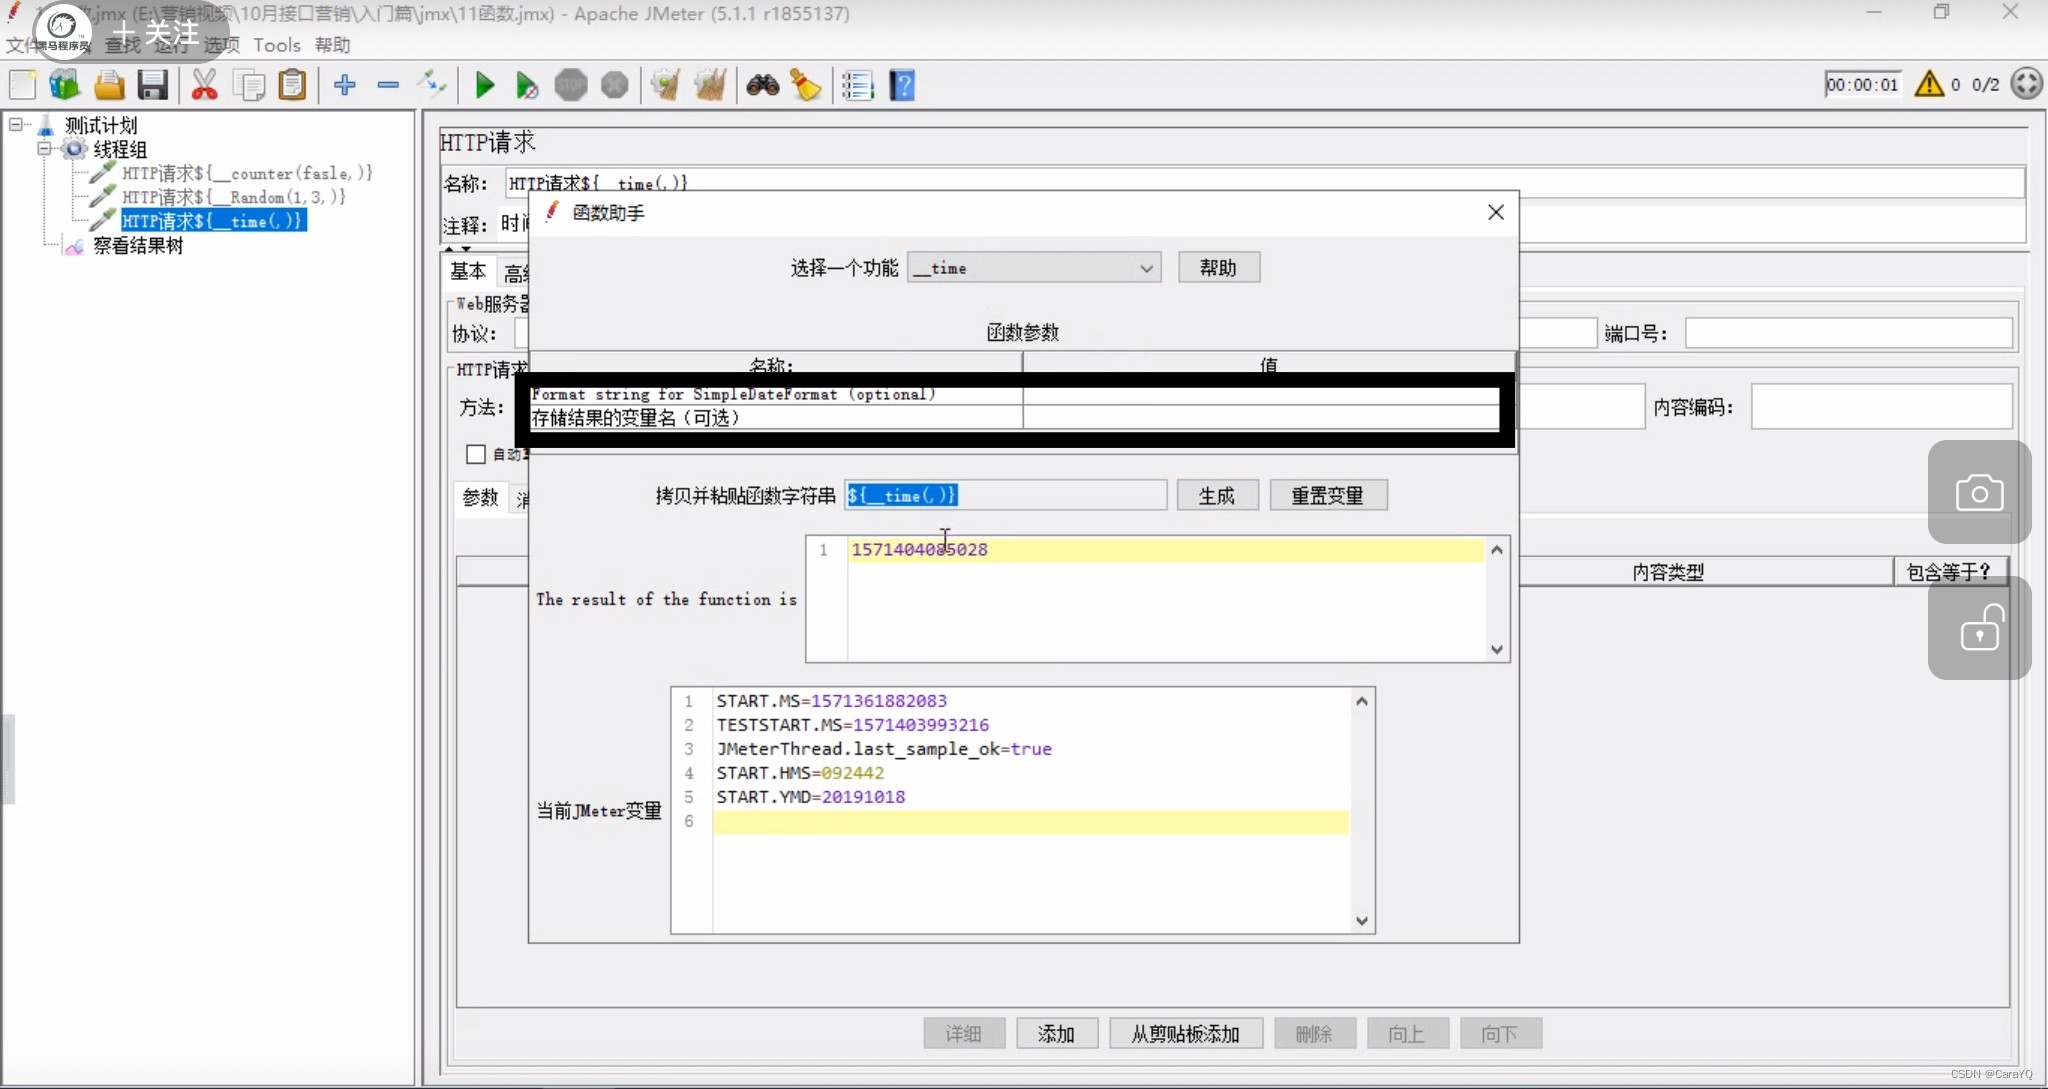Expand all nodes with plus icon

pos(345,85)
